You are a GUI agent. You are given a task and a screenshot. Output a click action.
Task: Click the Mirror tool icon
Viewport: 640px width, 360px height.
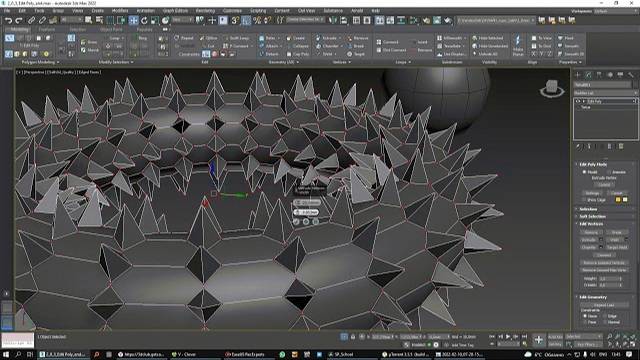coord(333,20)
